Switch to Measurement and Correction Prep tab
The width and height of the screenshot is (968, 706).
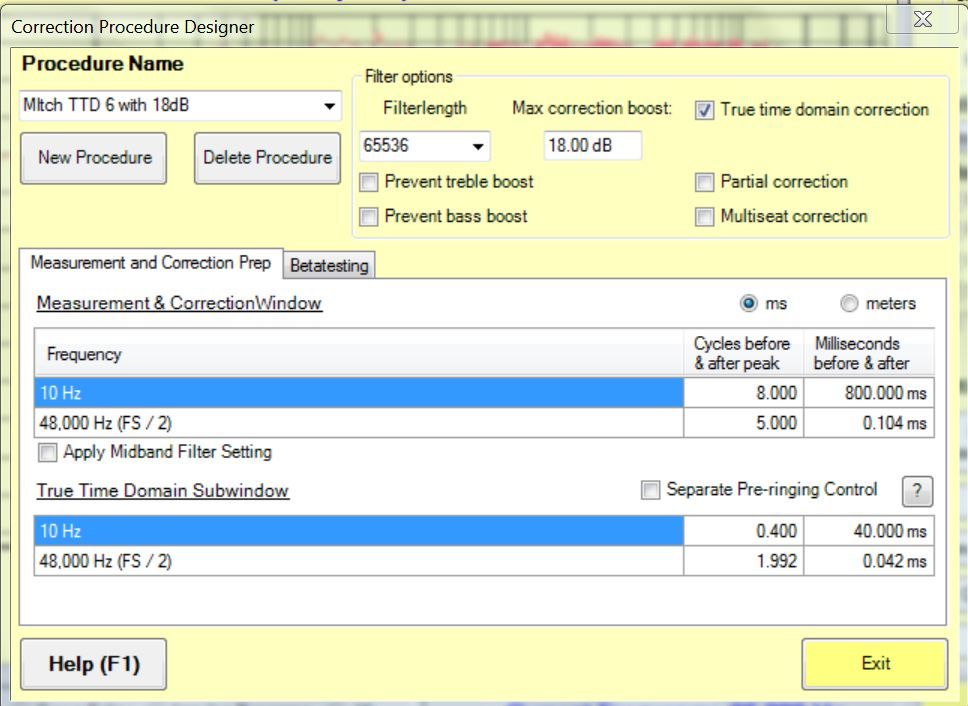click(151, 264)
